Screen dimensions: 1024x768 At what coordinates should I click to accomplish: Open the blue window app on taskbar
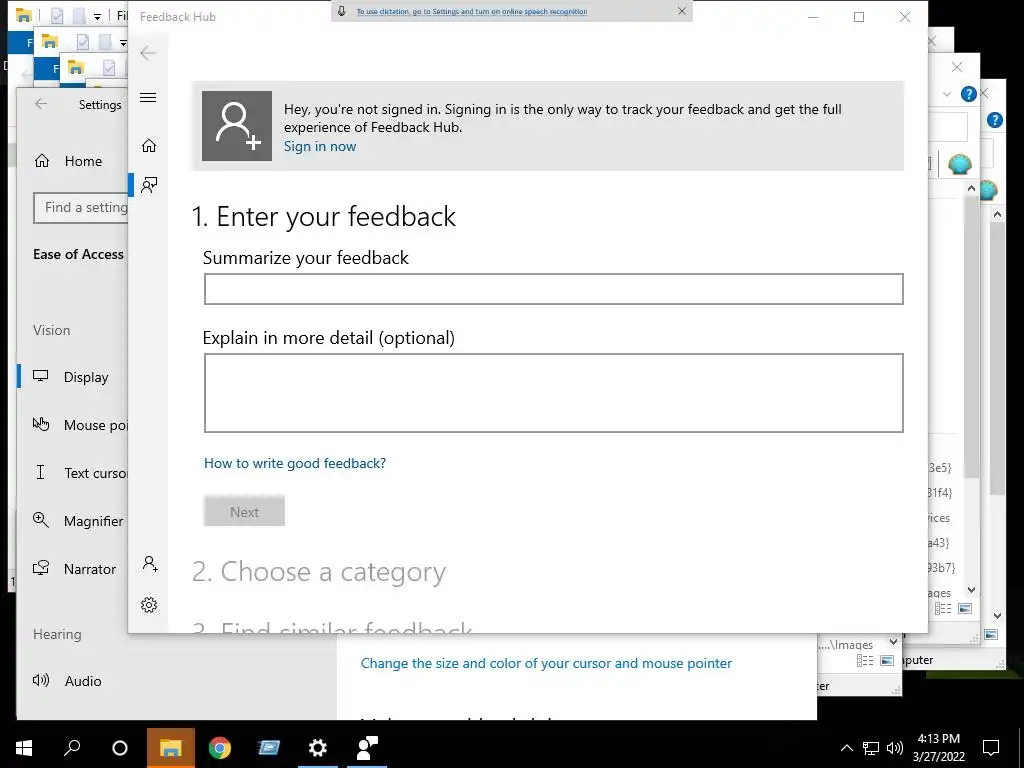coord(268,748)
